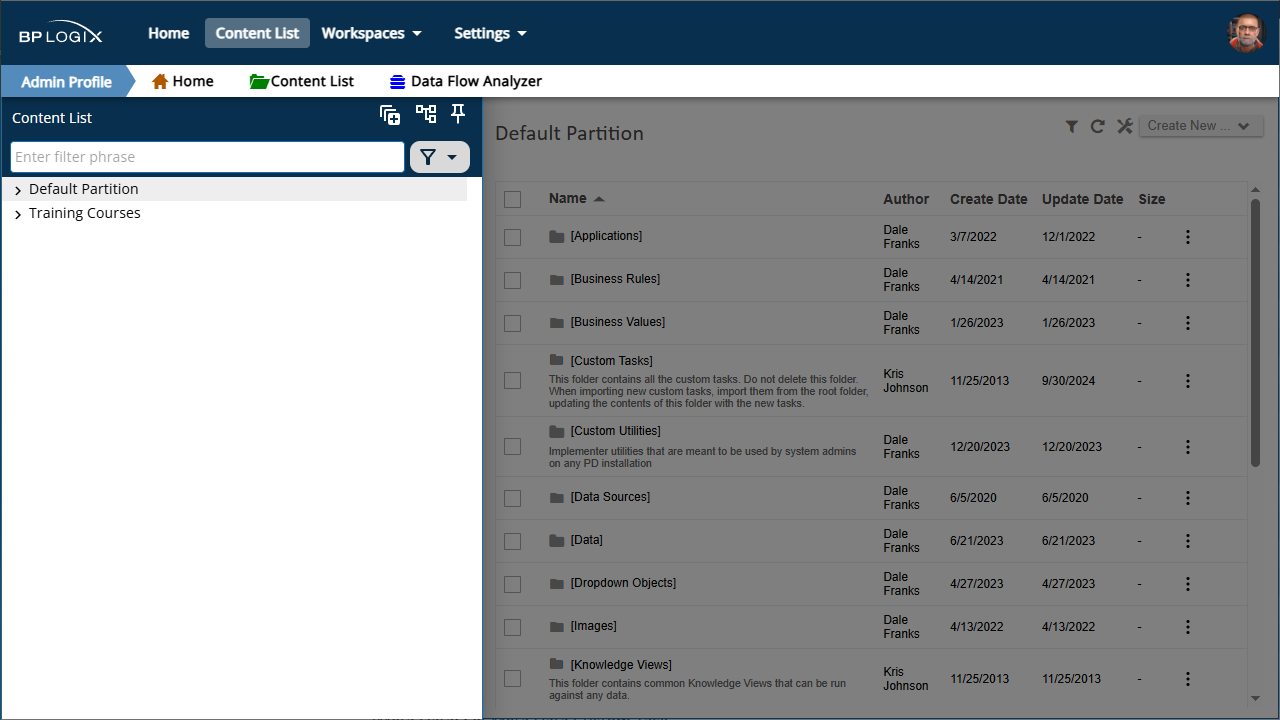1280x720 pixels.
Task: Open the [Custom Tasks] folder link
Action: pyautogui.click(x=611, y=361)
